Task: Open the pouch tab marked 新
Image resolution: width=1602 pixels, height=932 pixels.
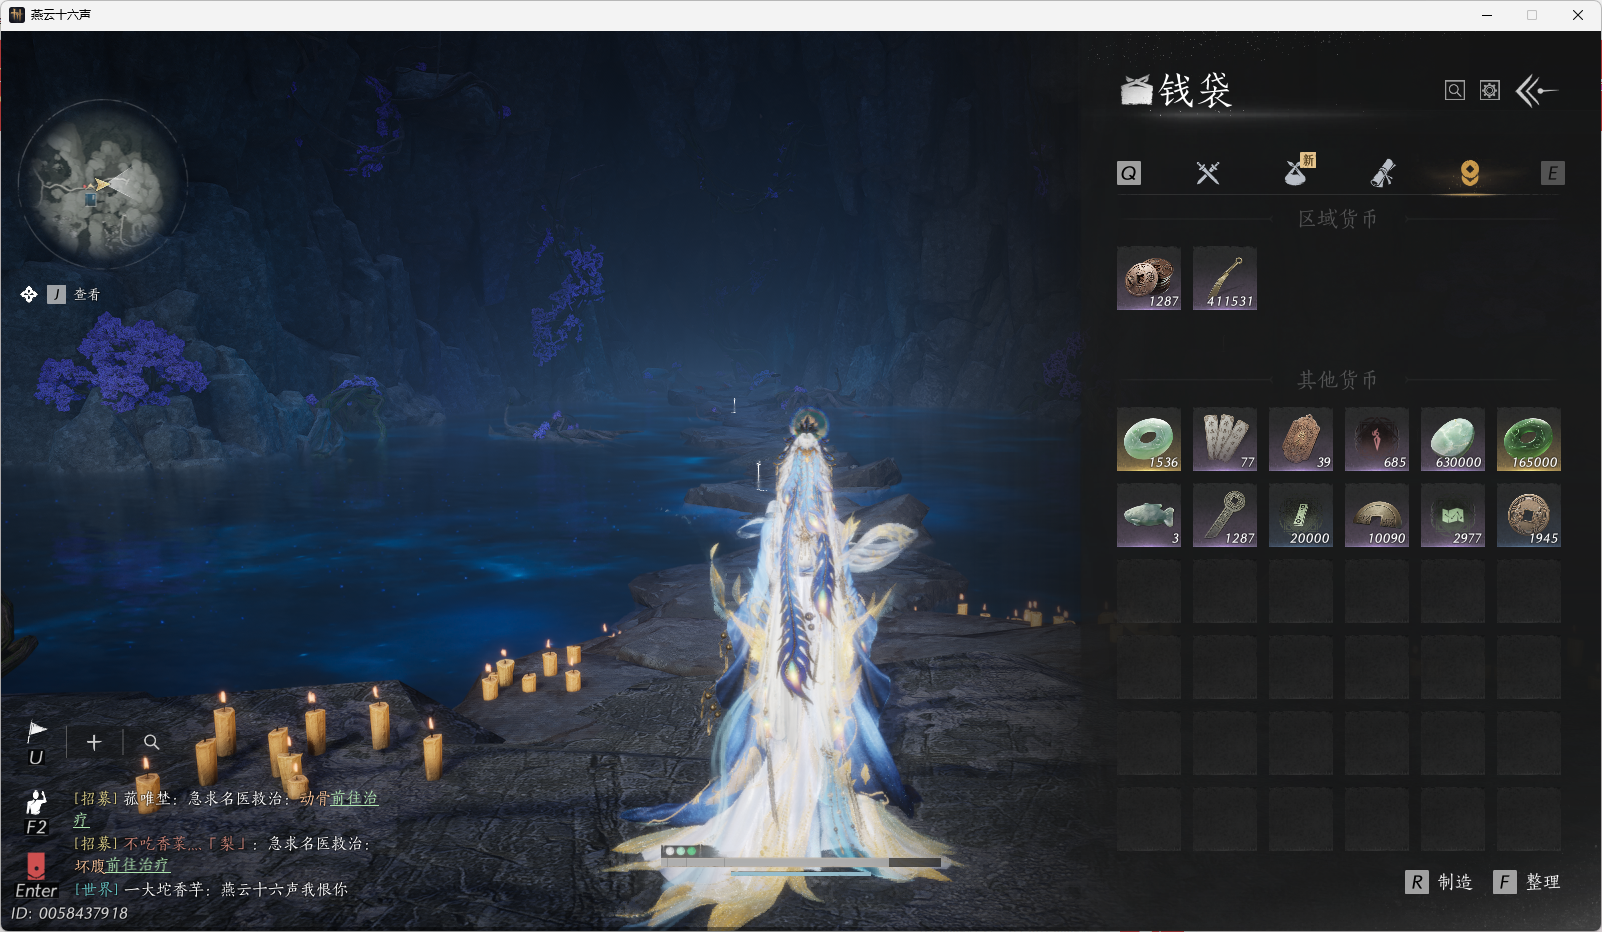Action: 1297,172
